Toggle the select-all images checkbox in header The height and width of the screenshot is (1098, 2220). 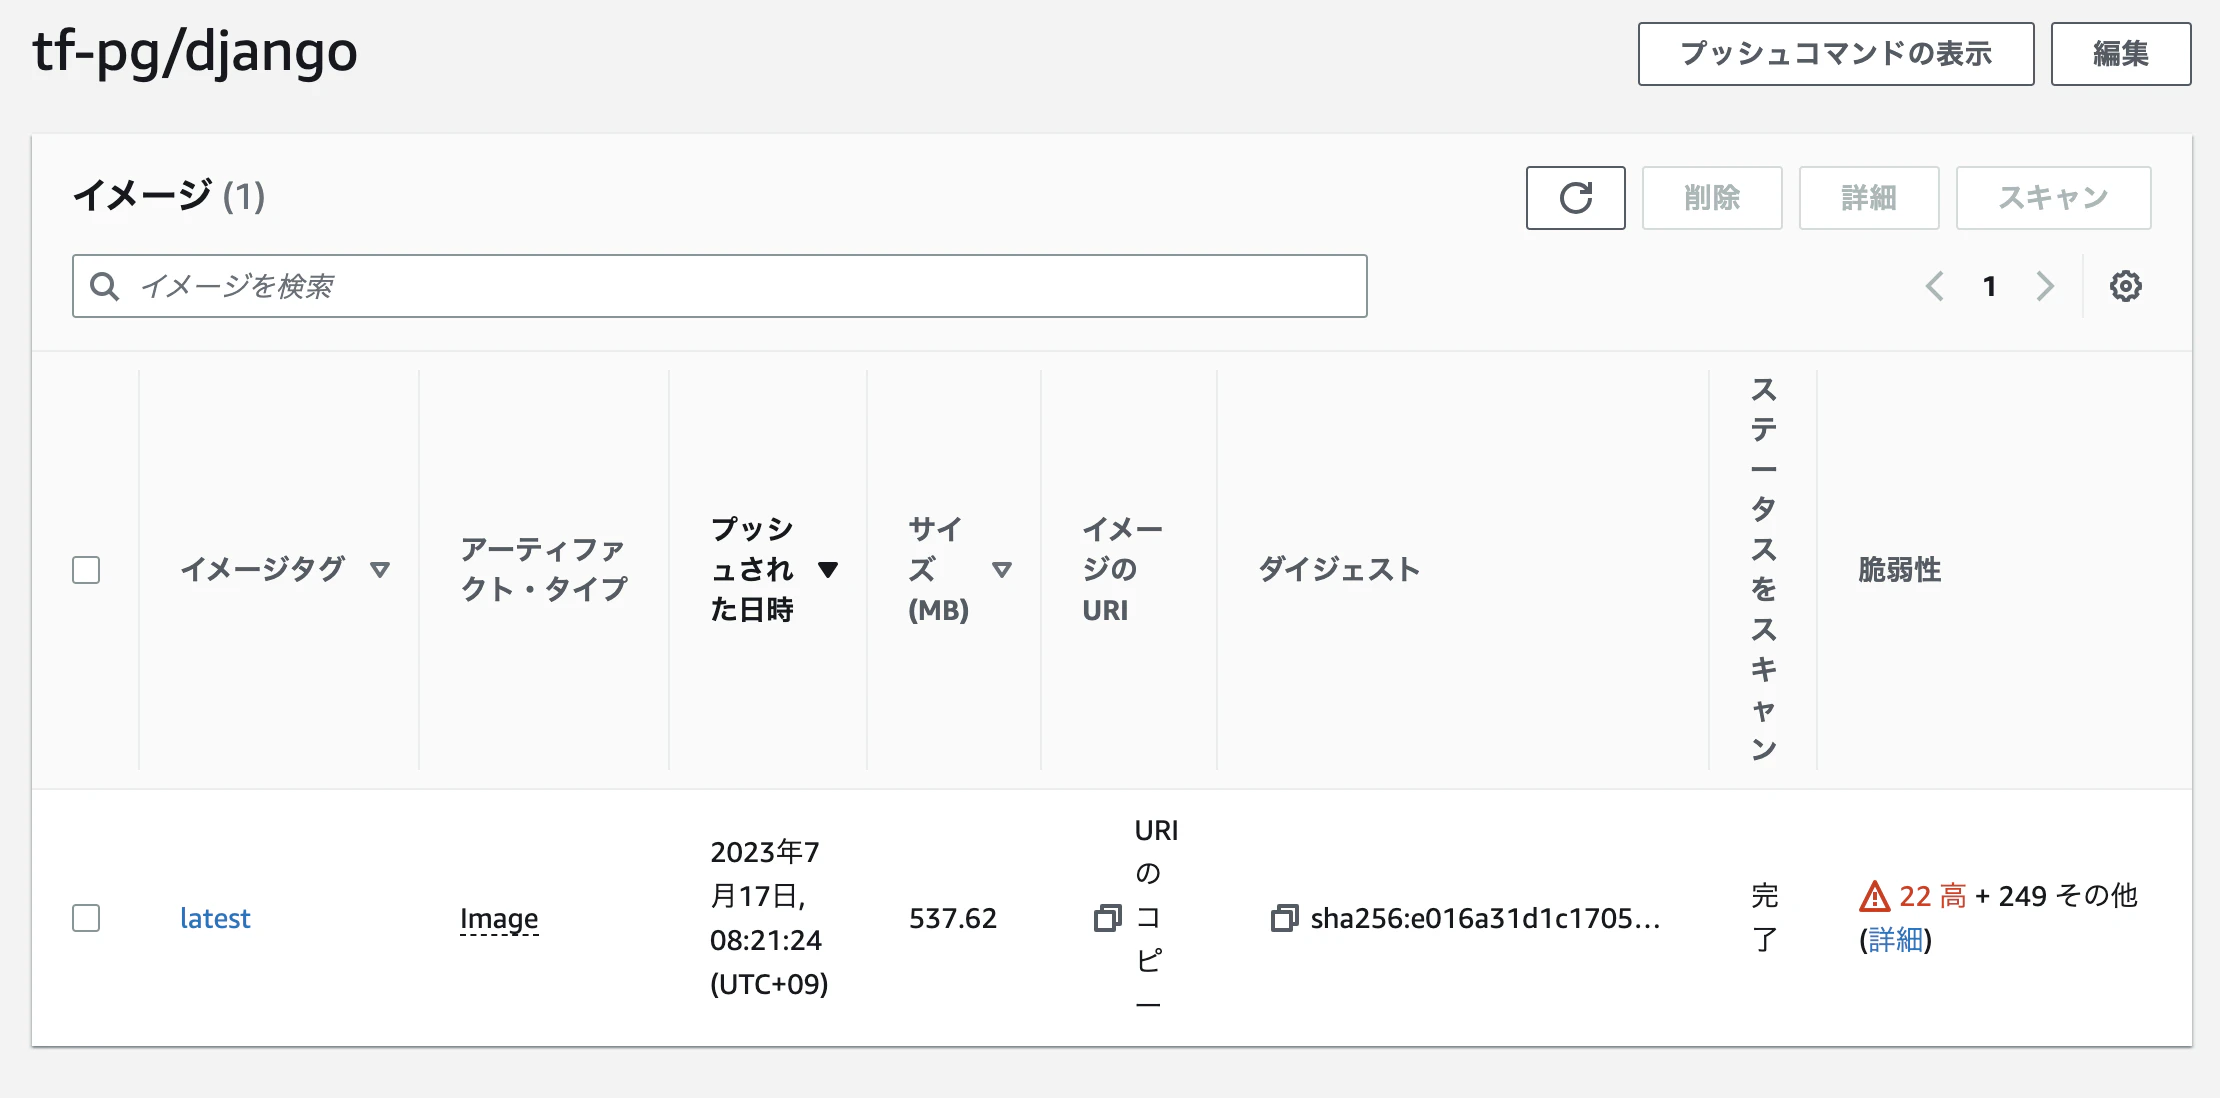pyautogui.click(x=86, y=570)
